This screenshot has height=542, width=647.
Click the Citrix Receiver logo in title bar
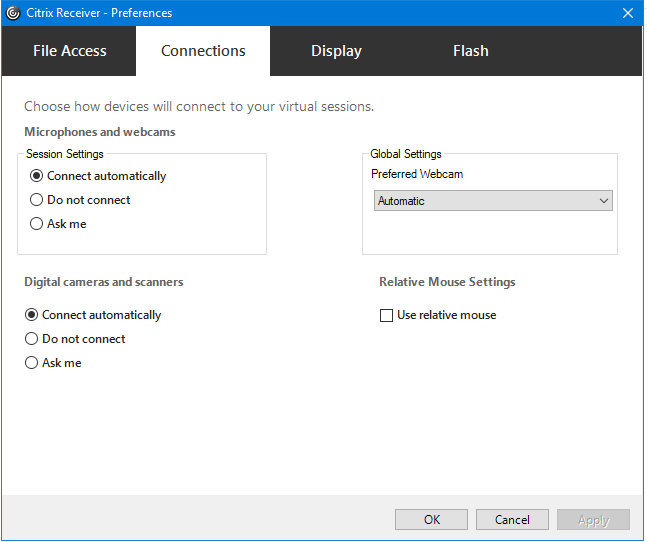click(x=13, y=13)
